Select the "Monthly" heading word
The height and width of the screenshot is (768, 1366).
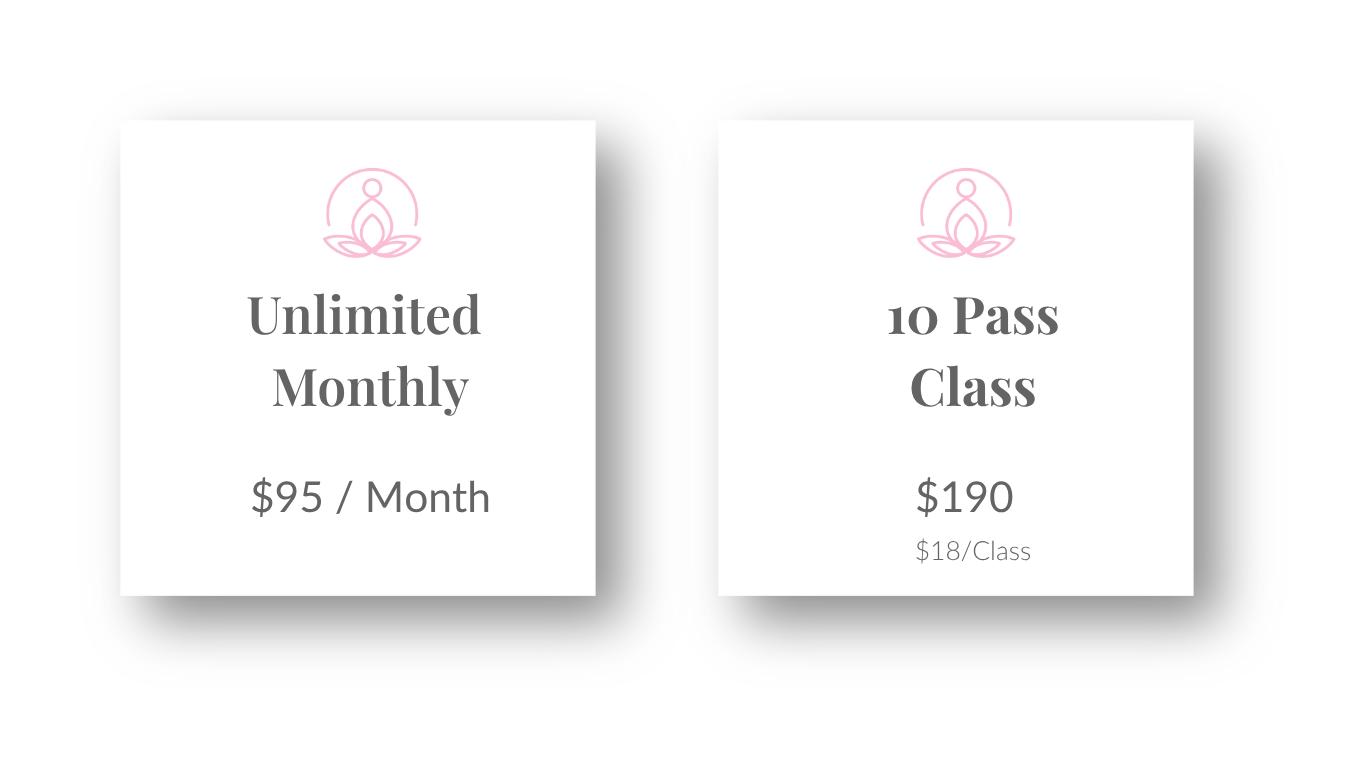[370, 389]
